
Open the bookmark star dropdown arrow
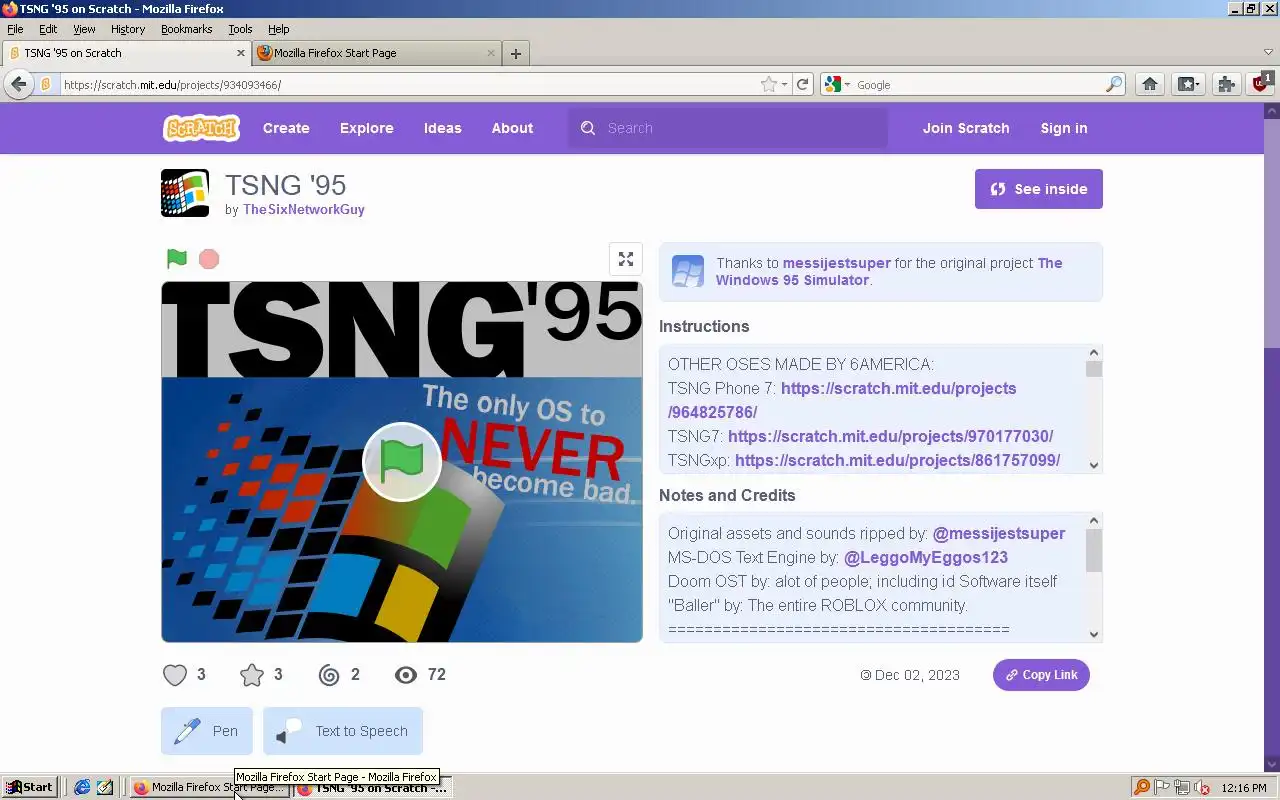pos(784,85)
